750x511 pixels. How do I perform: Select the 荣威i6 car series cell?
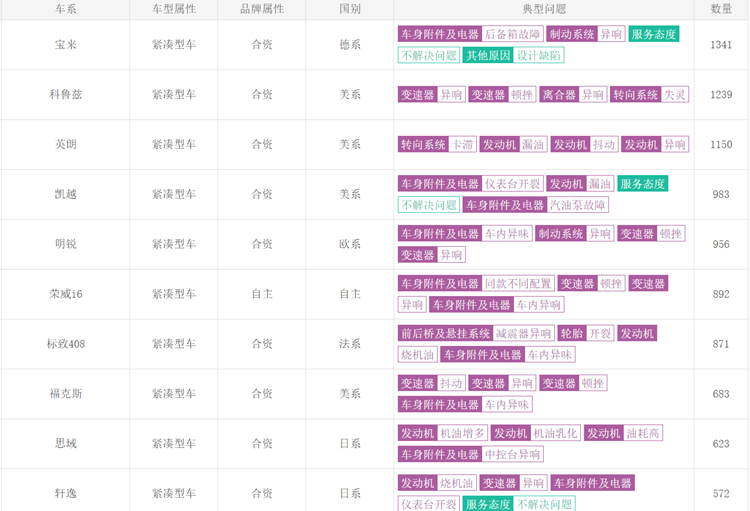tap(66, 294)
